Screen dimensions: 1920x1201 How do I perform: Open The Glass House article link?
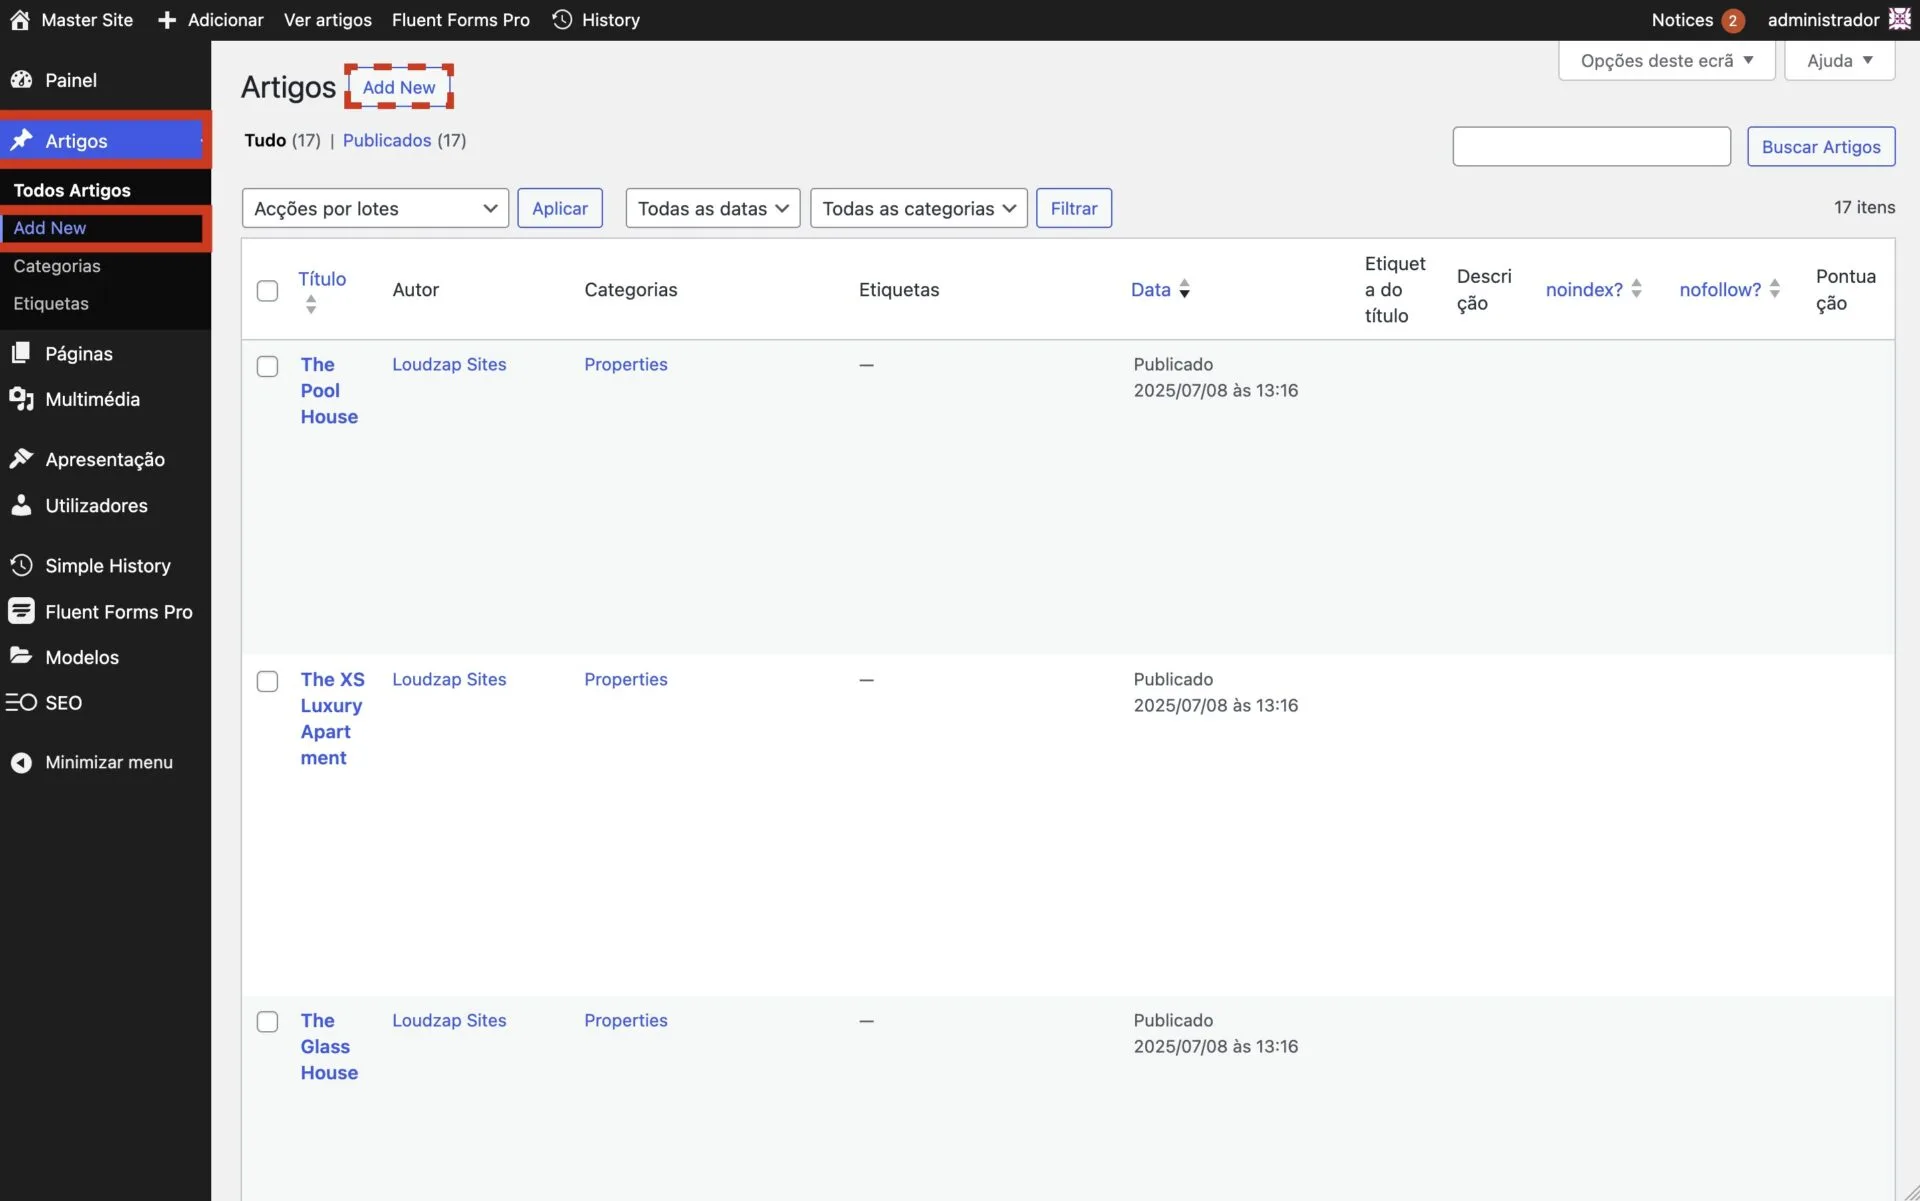click(328, 1046)
